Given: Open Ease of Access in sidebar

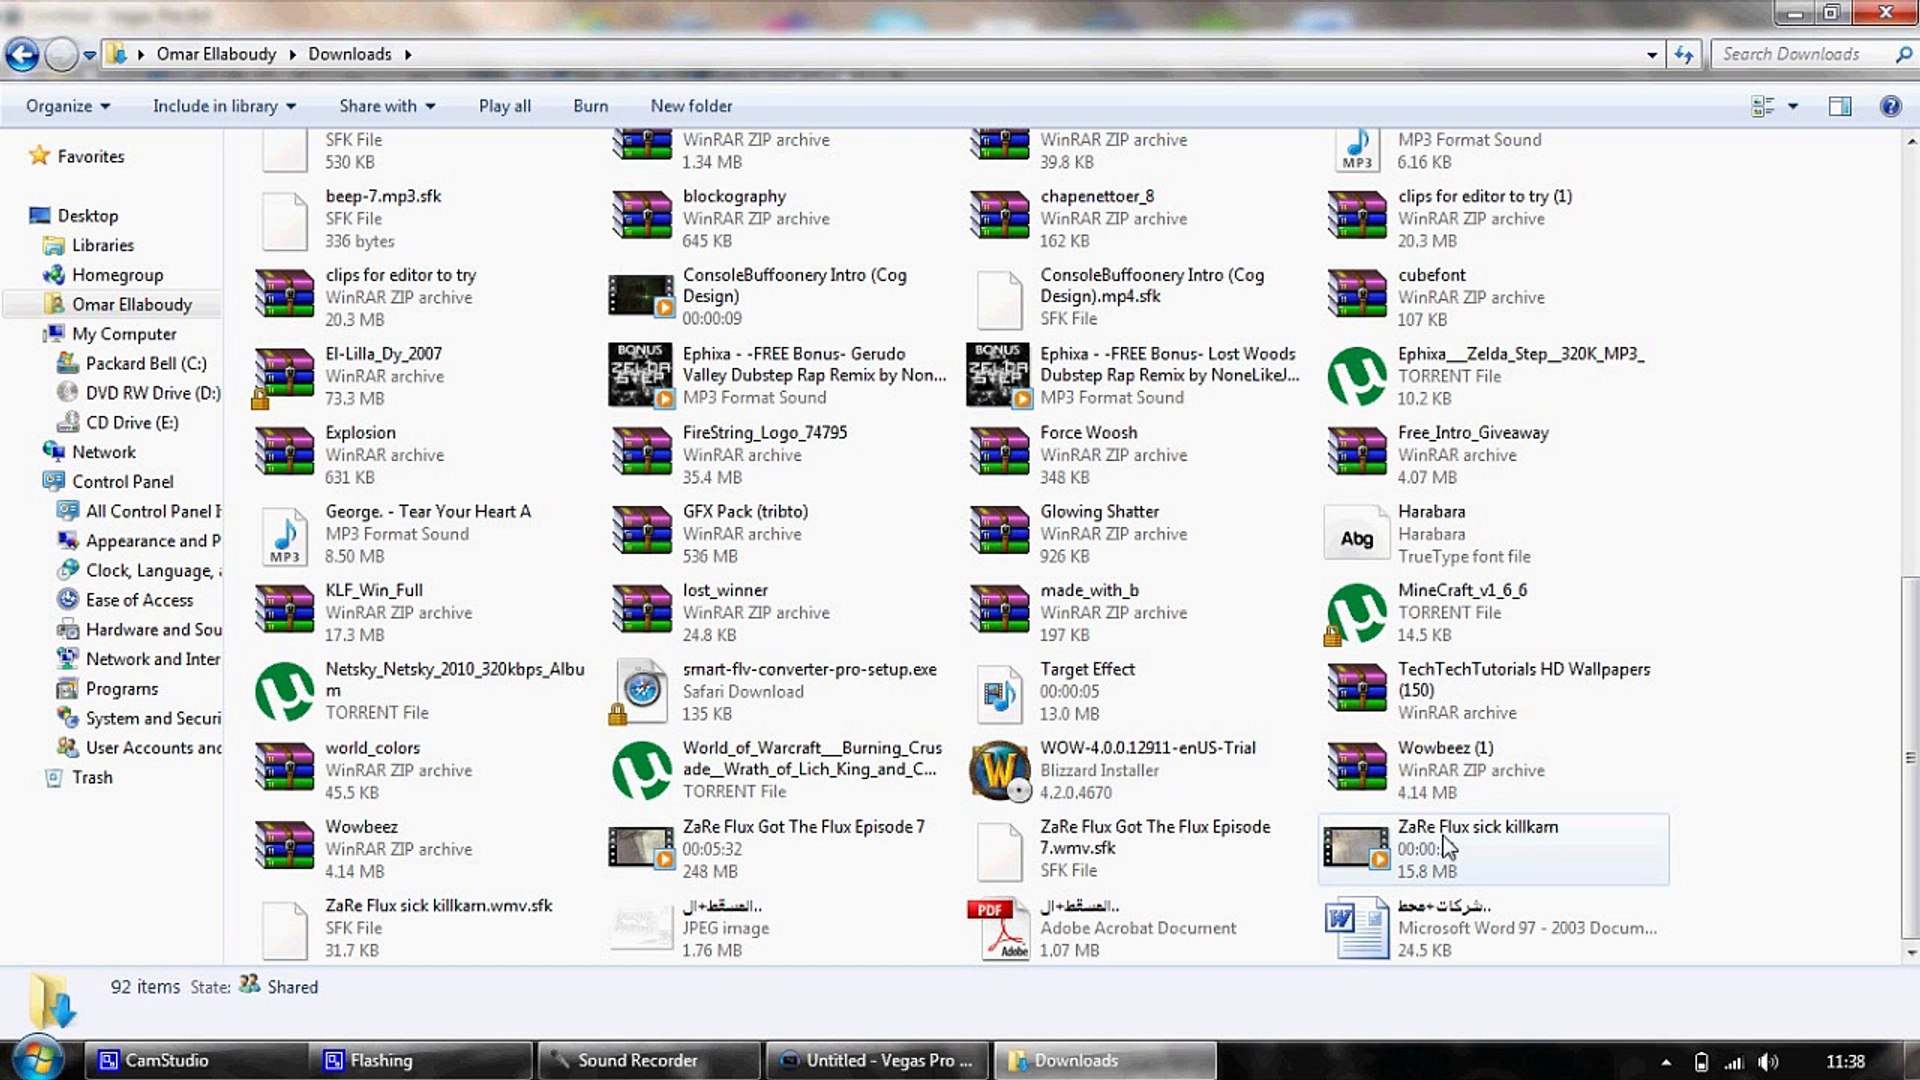Looking at the screenshot, I should pos(140,600).
